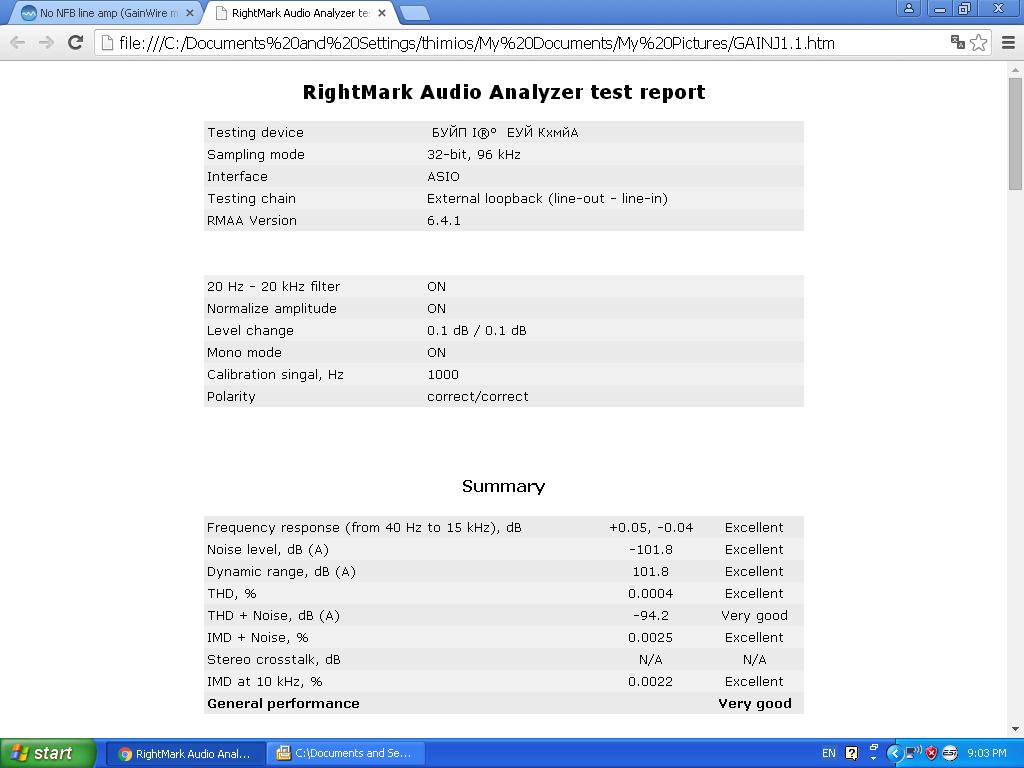Click the RMAA Version '6.4.1' value
The width and height of the screenshot is (1024, 768).
443,221
